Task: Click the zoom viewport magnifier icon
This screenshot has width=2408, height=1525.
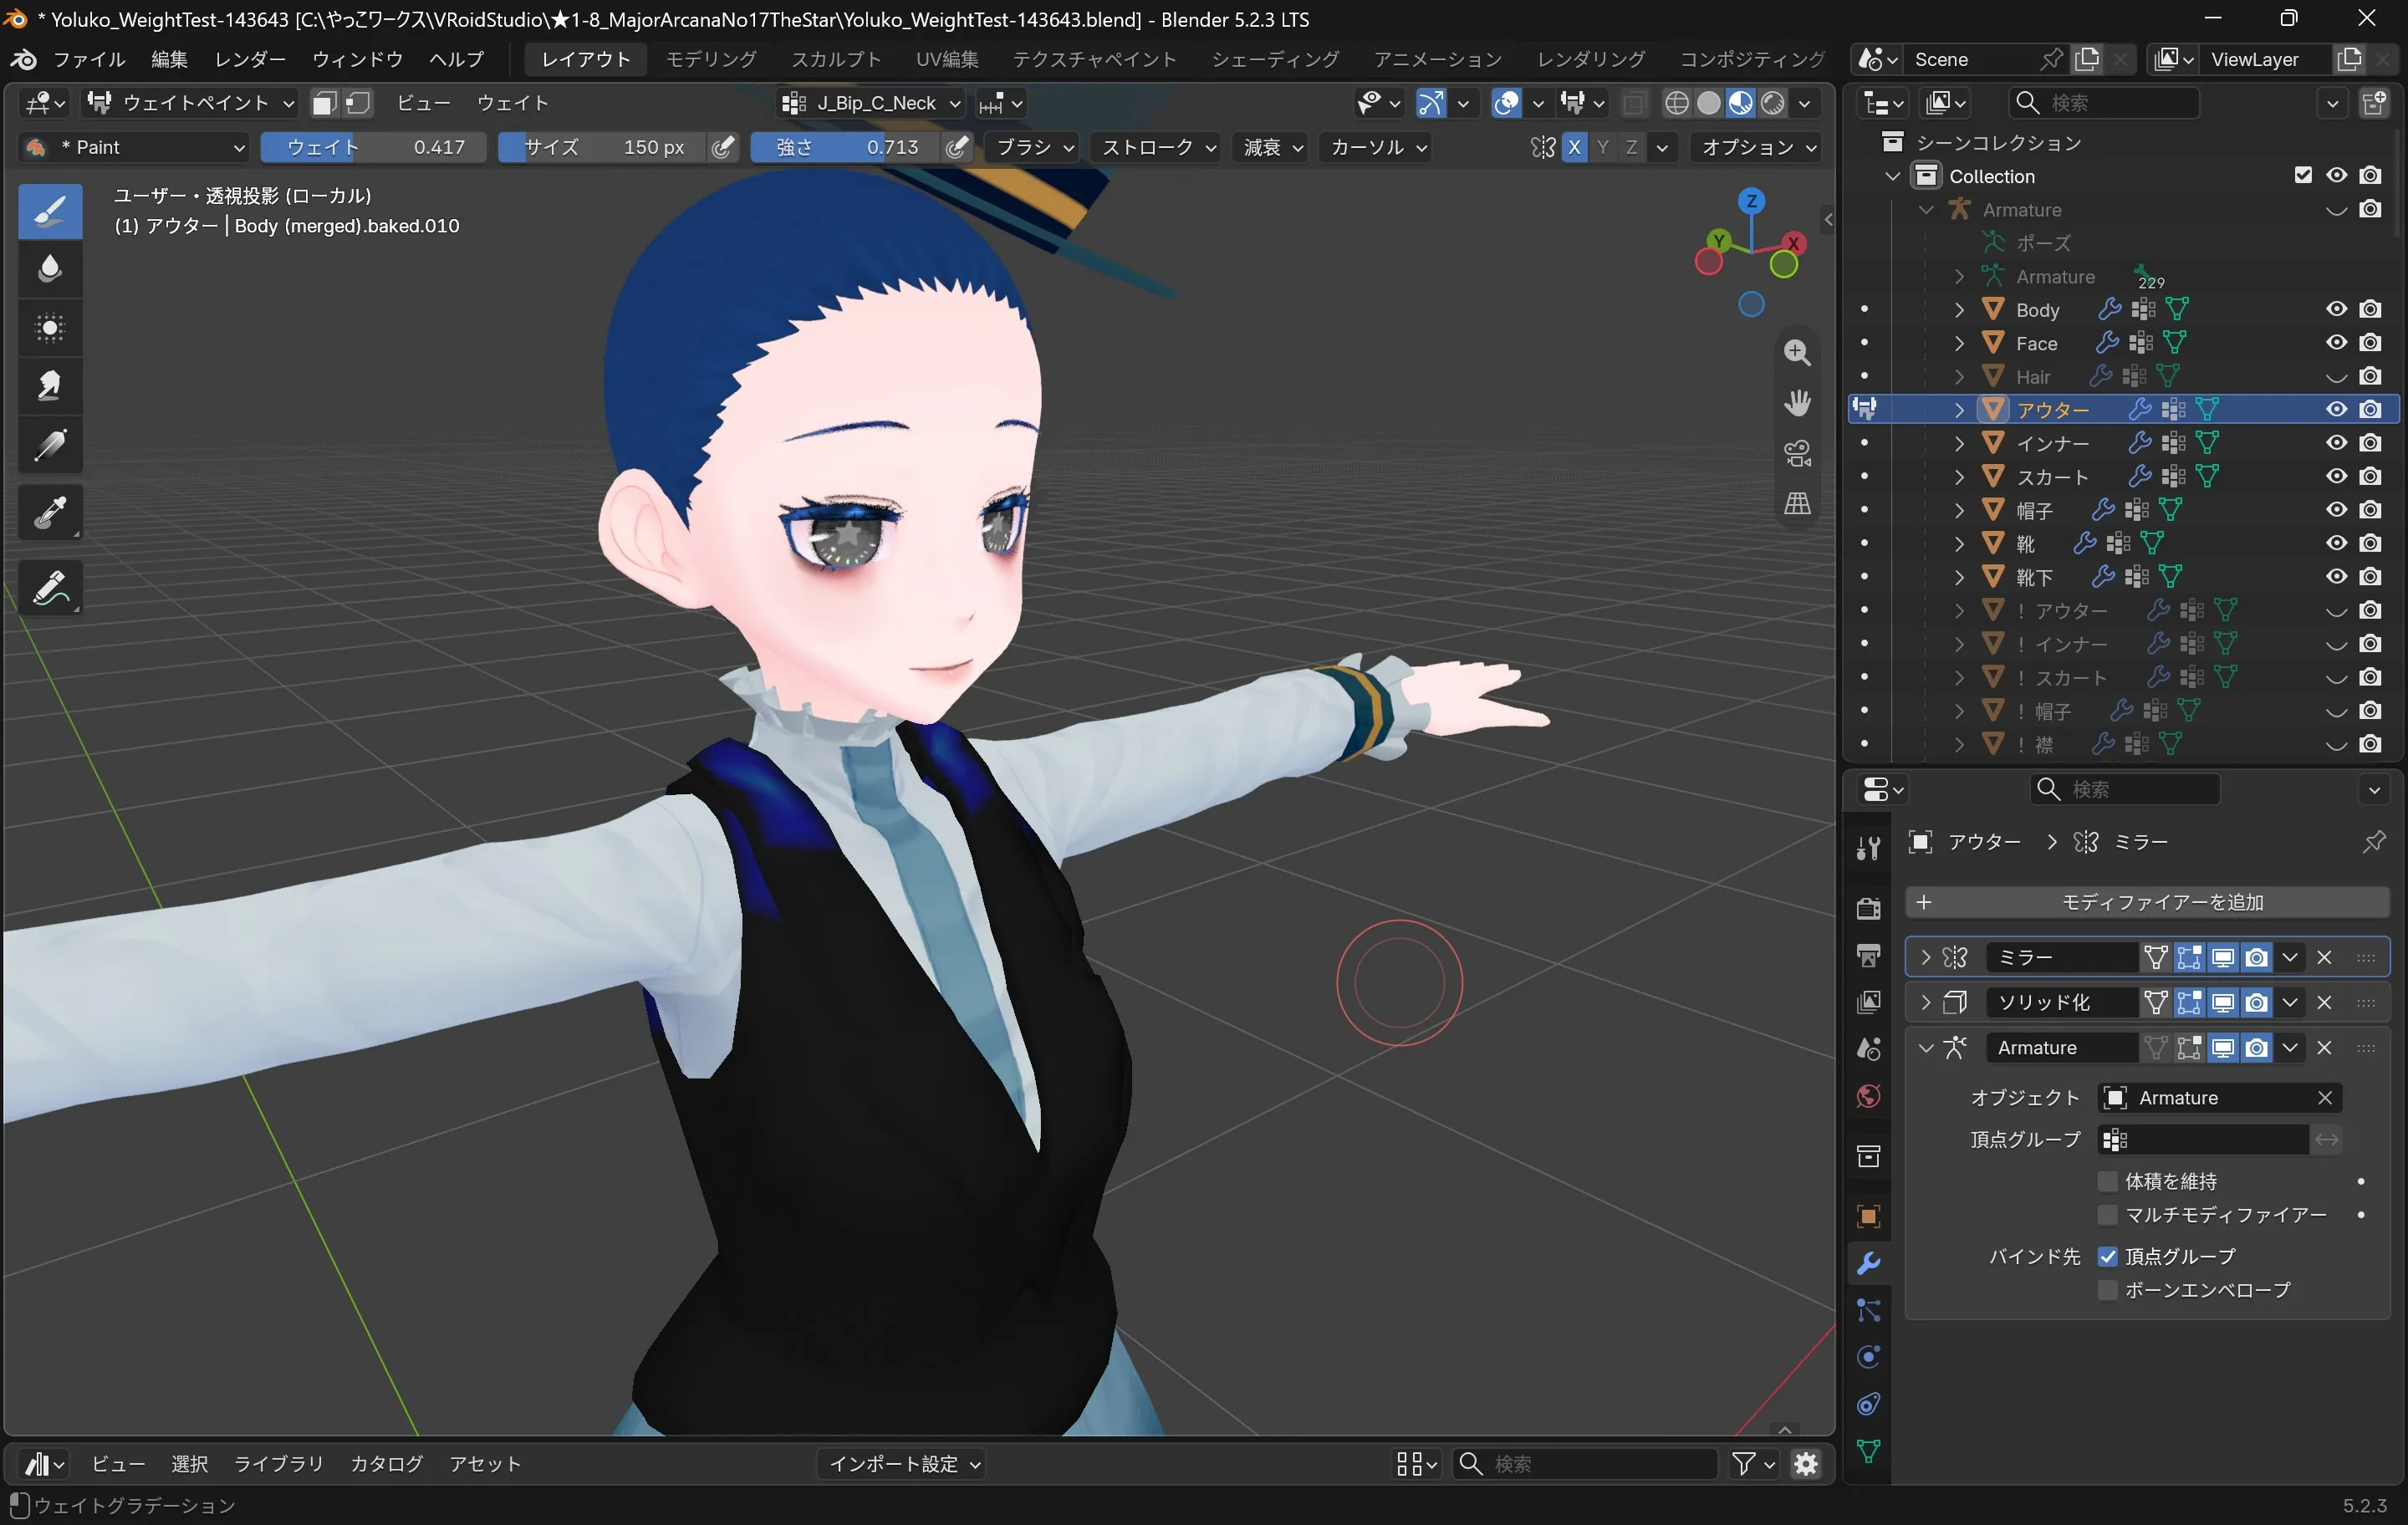Action: tap(1797, 352)
